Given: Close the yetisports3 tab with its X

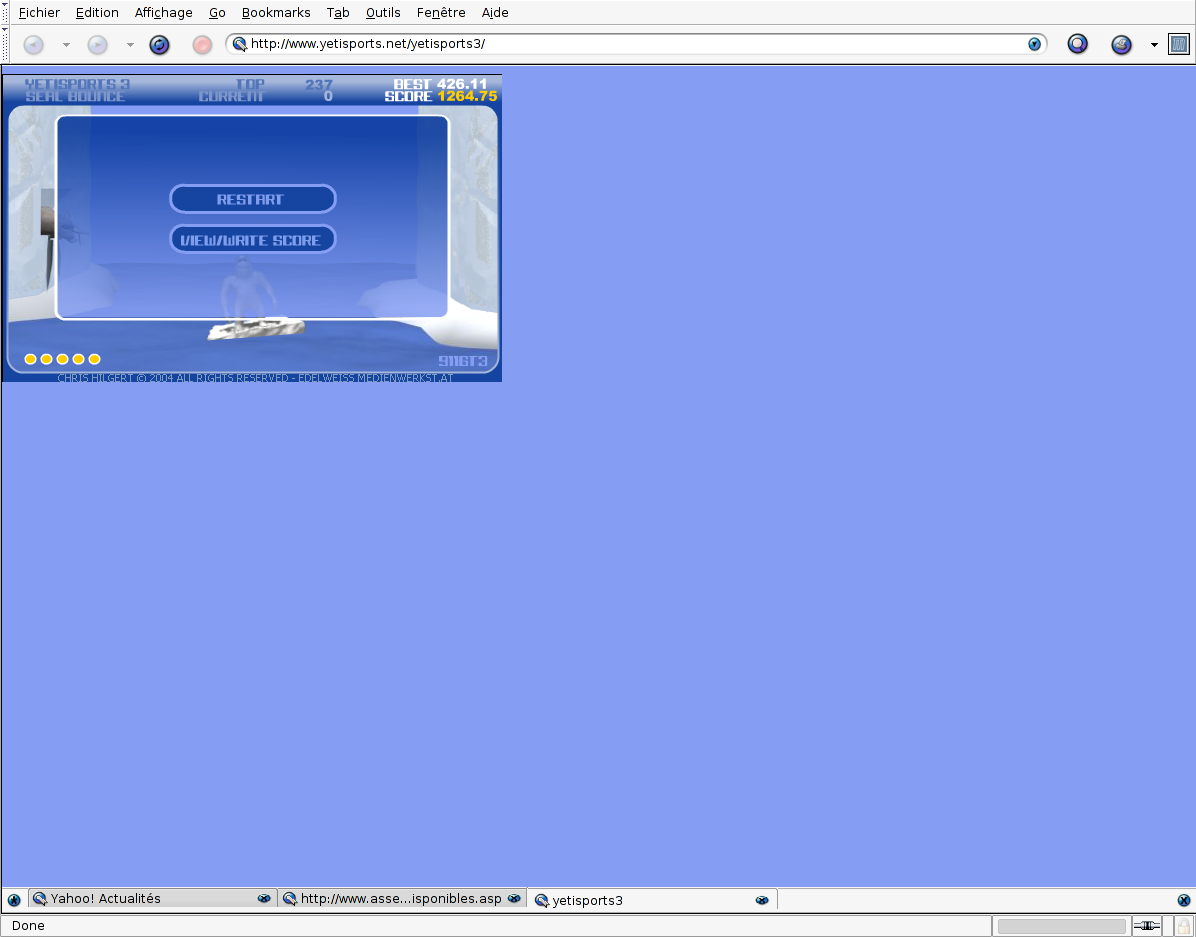Looking at the screenshot, I should click(x=761, y=900).
